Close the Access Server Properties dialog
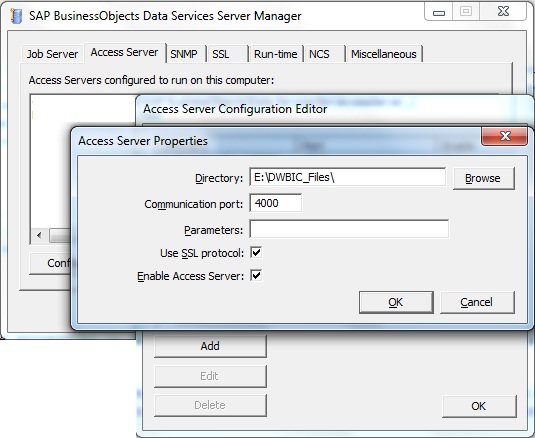This screenshot has width=535, height=438. (504, 136)
